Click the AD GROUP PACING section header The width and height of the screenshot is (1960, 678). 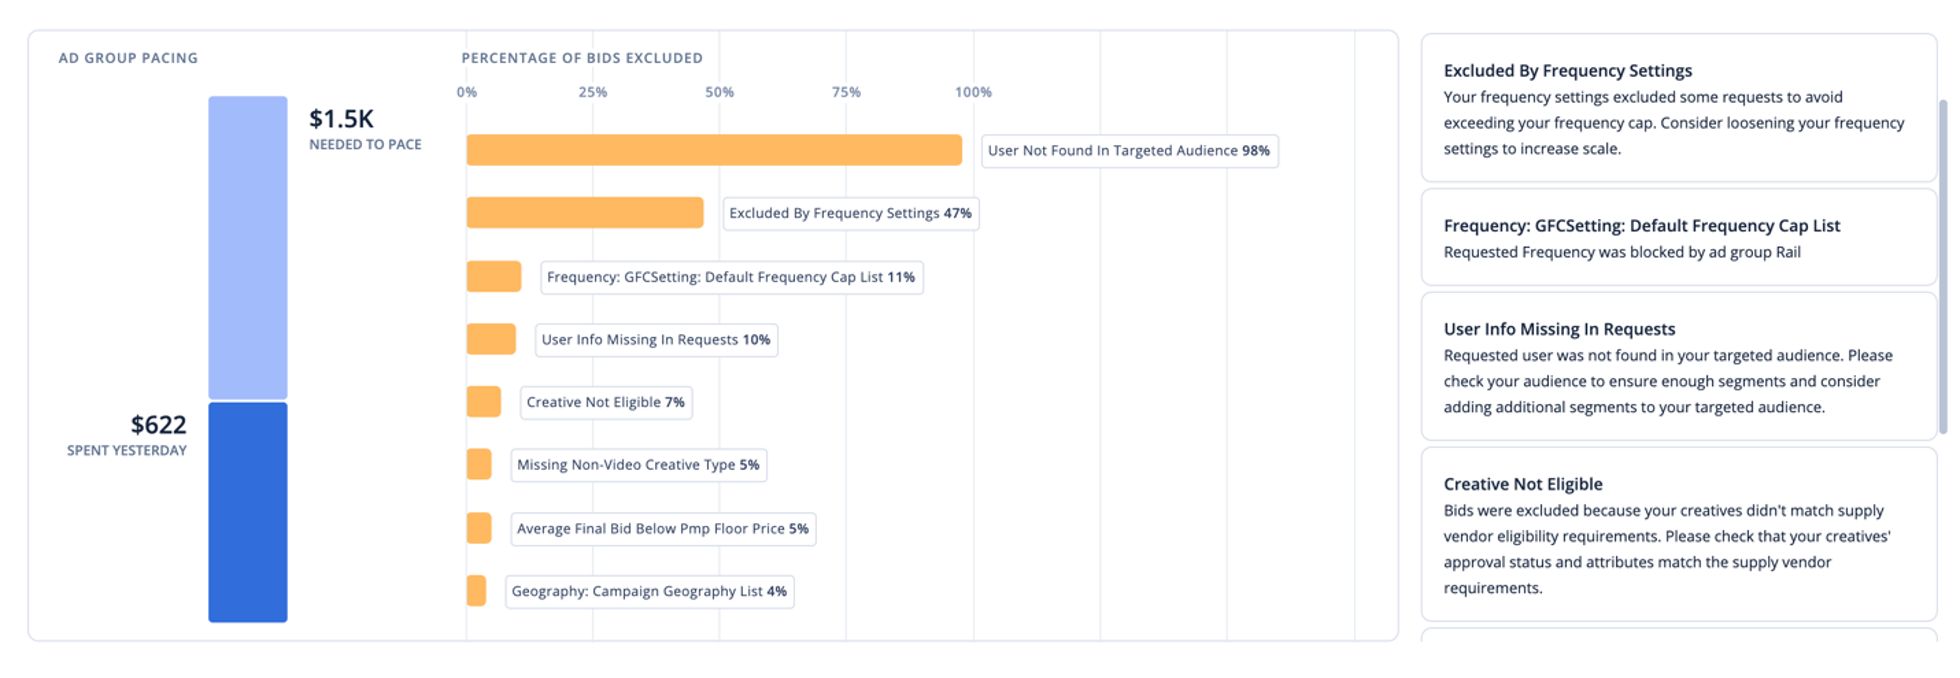point(128,58)
